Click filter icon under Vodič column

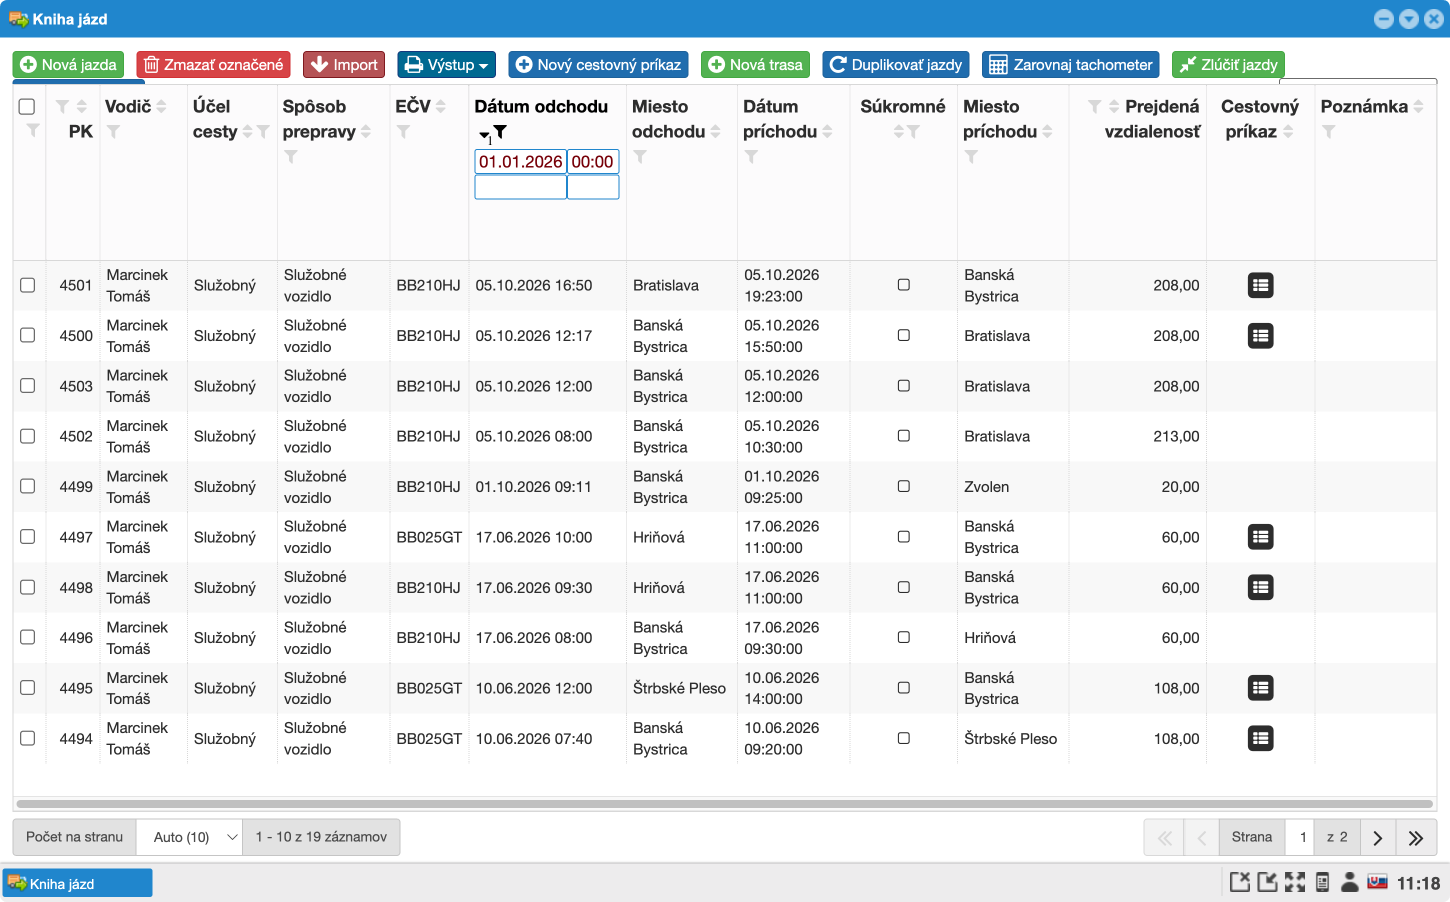click(x=113, y=132)
